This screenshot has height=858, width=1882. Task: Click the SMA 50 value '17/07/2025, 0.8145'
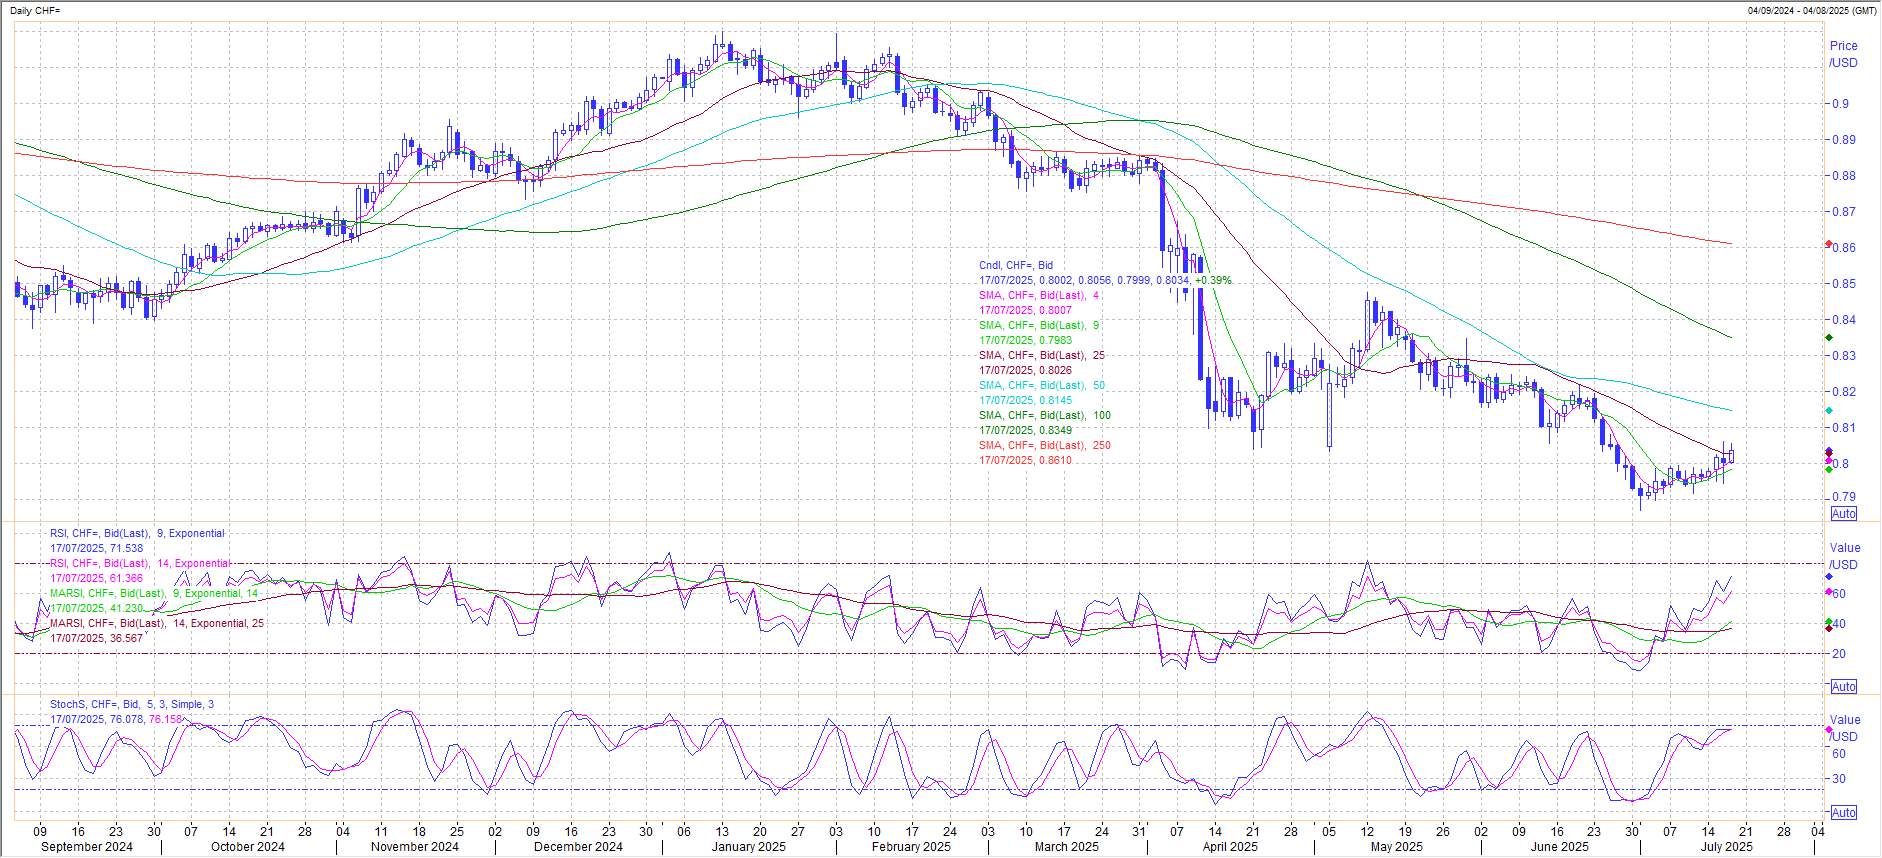[x=1025, y=401]
